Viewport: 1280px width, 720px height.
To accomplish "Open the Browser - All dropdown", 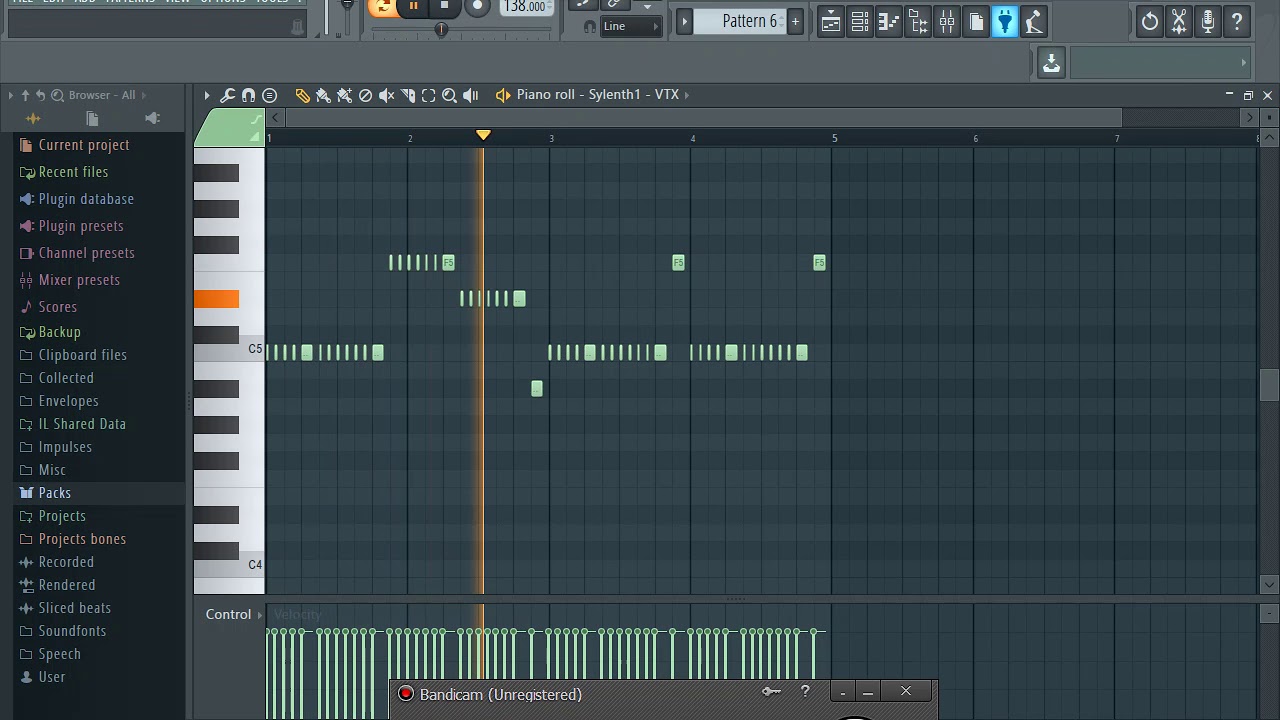I will 108,95.
